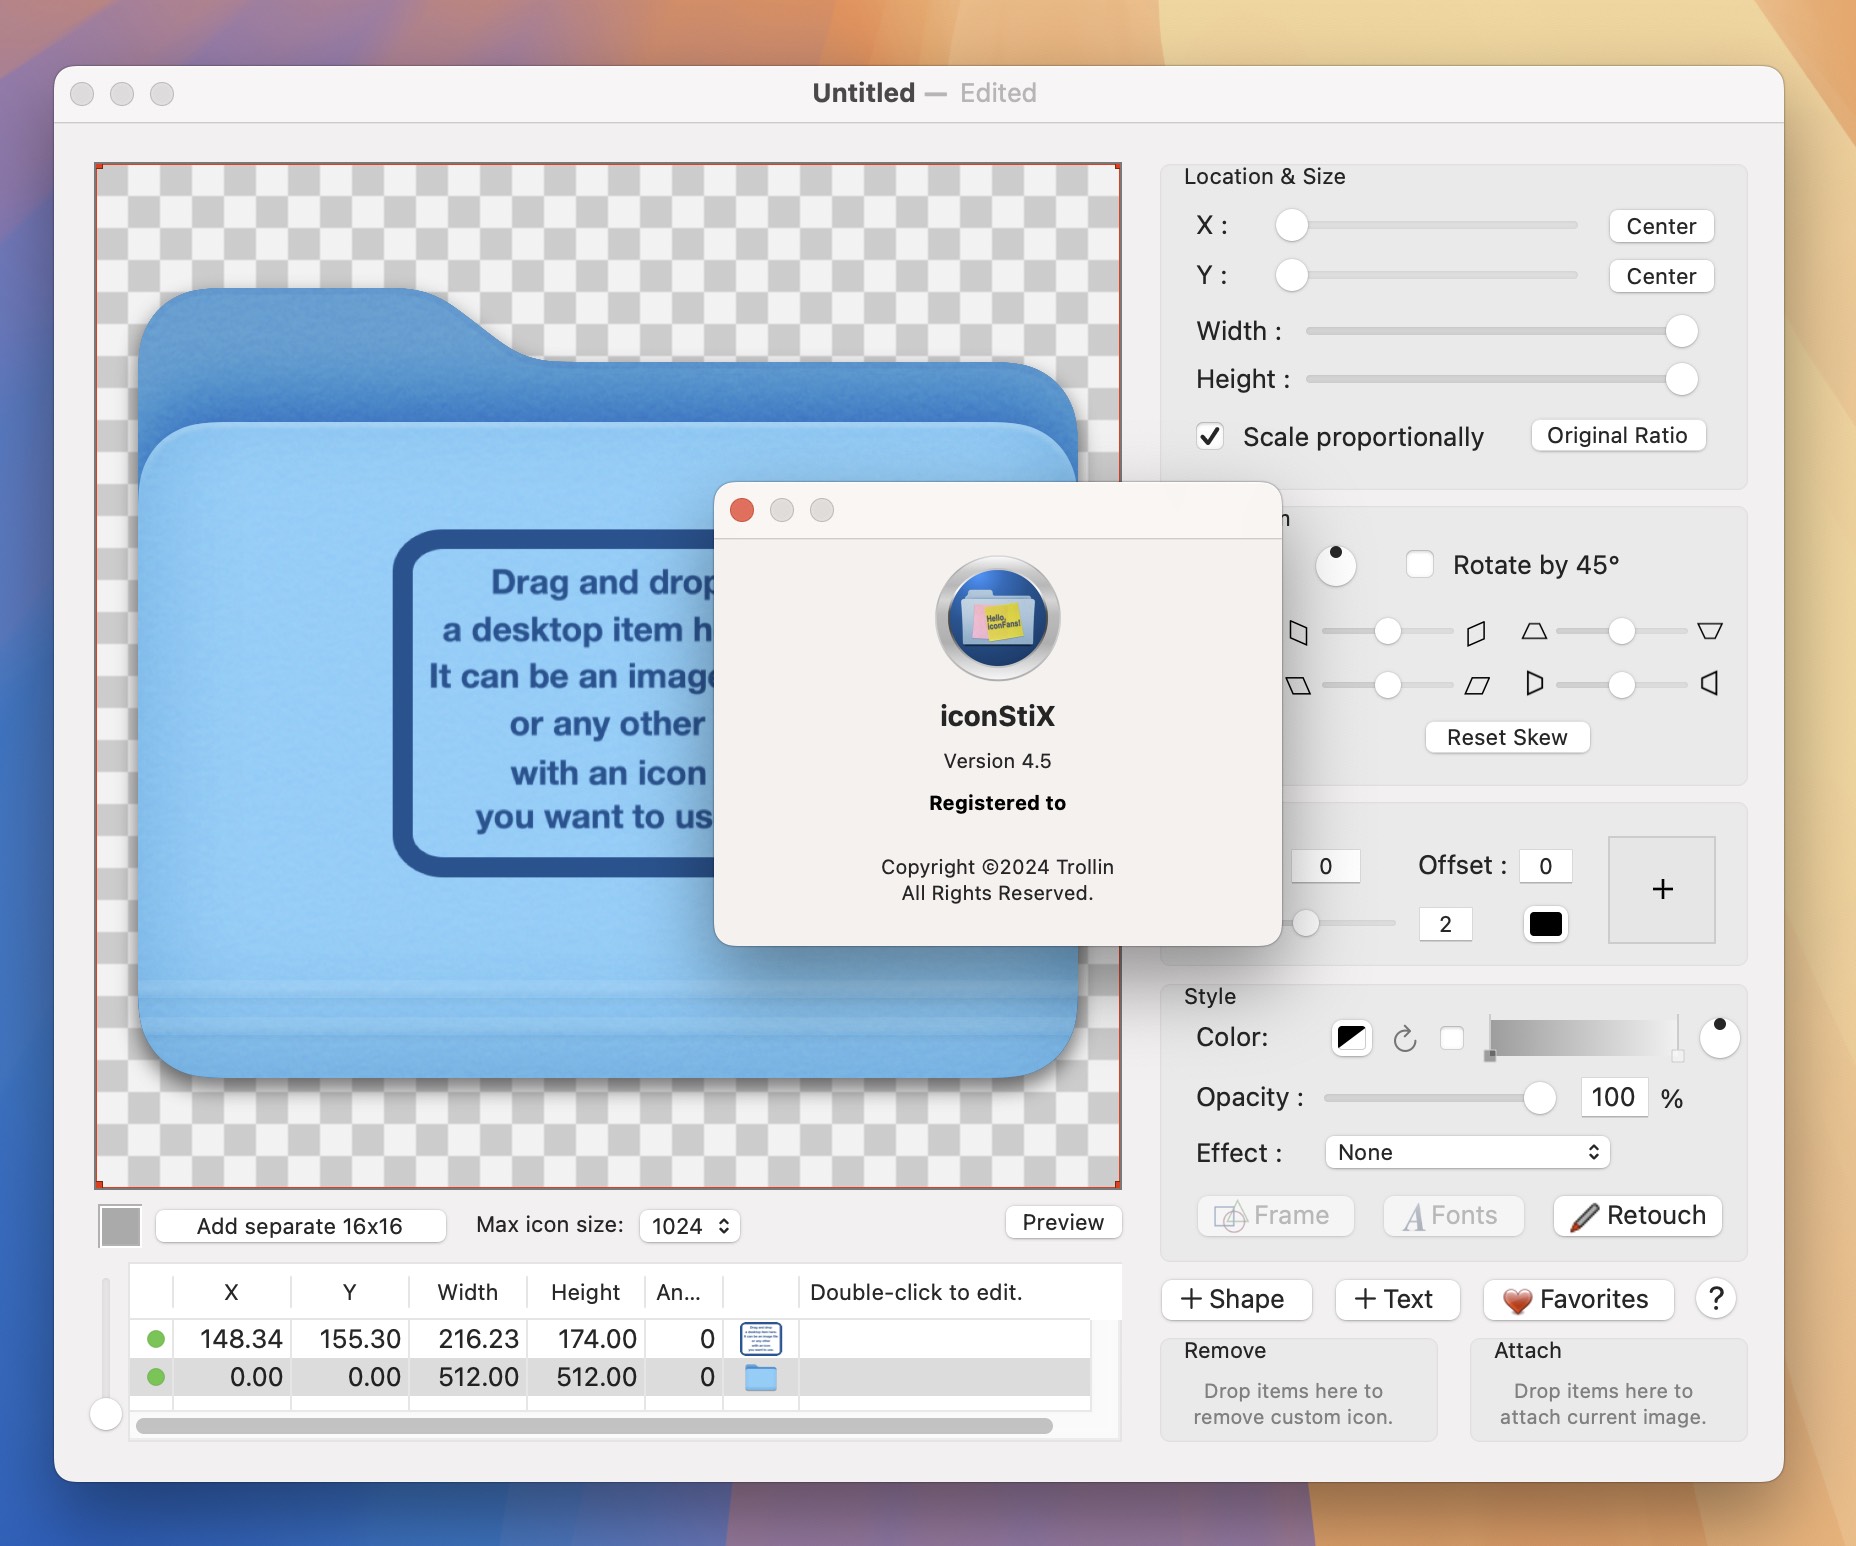Click the X location slider knob

click(1292, 225)
